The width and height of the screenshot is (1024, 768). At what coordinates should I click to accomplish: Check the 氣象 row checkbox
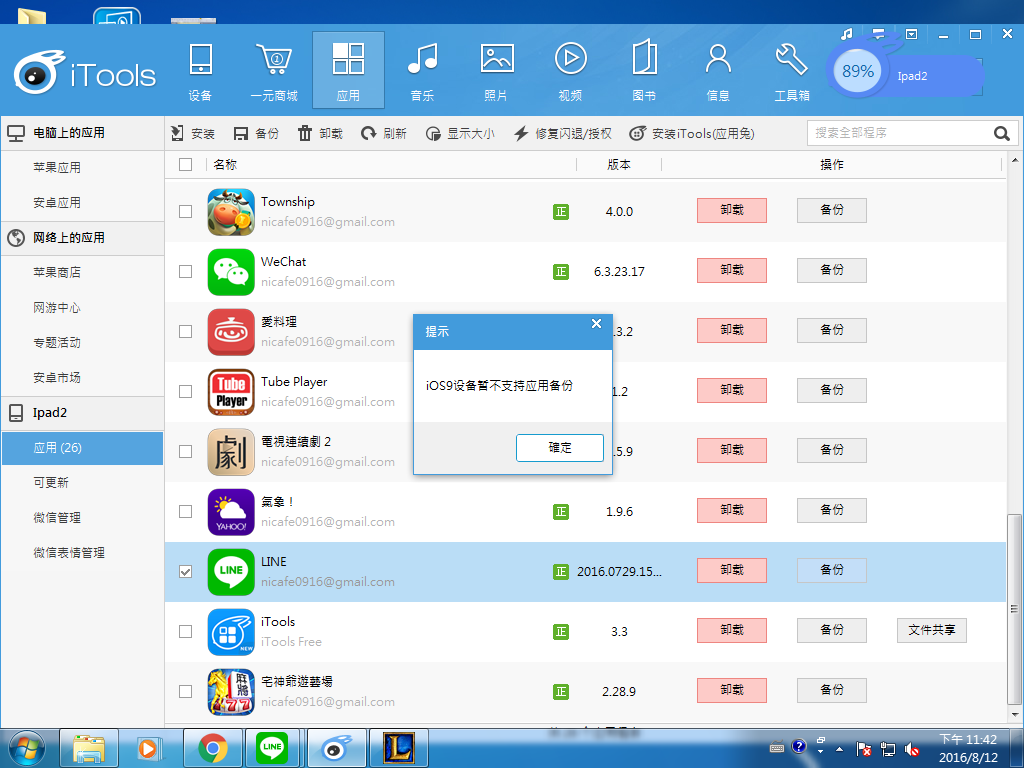point(185,512)
